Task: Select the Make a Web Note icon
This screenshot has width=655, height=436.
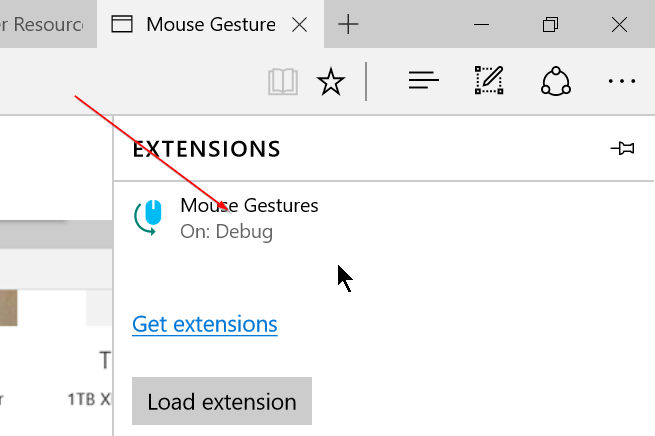Action: pos(490,81)
